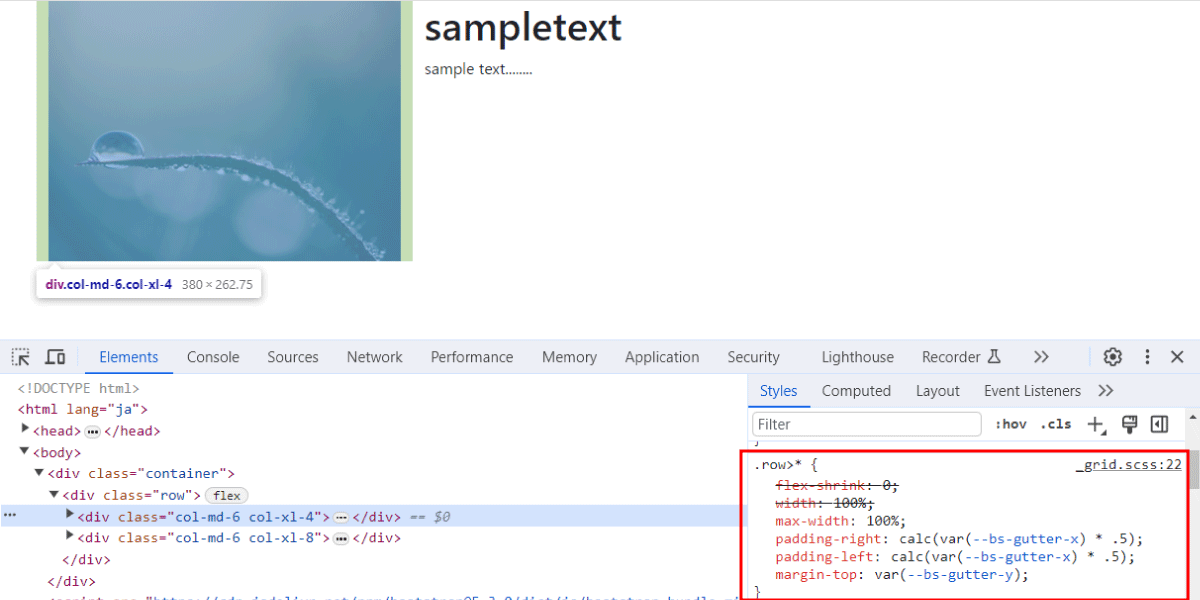
Task: Switch to the Computed styles tab
Action: [x=856, y=391]
